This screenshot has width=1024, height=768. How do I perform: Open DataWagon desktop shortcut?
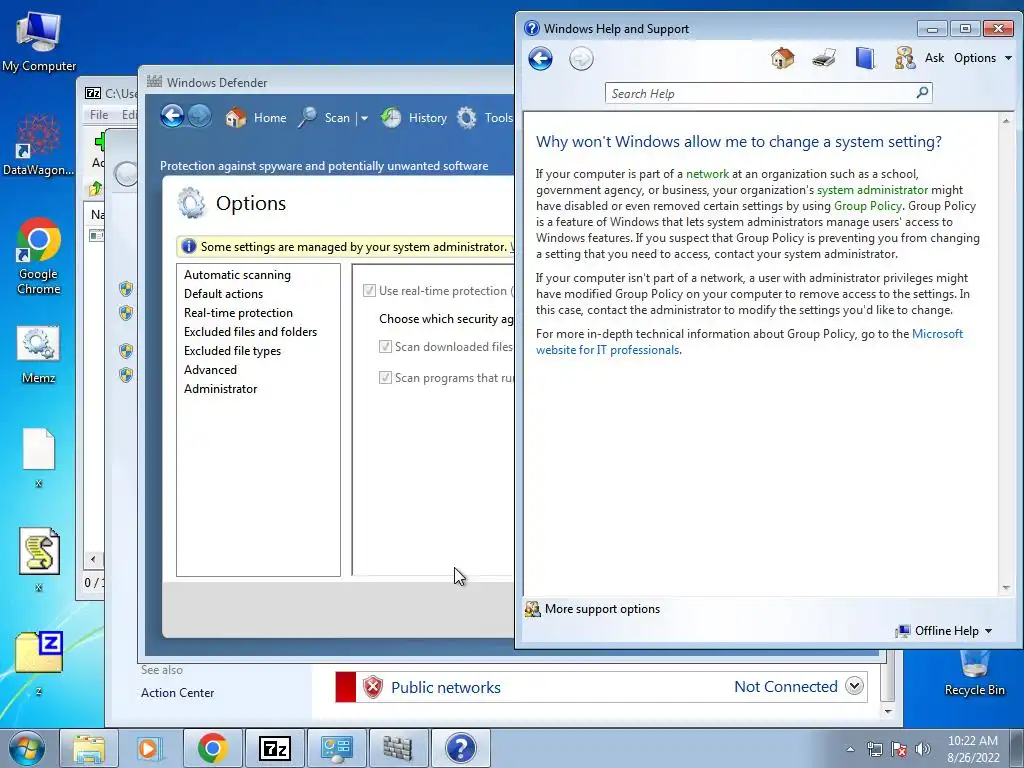pos(39,145)
